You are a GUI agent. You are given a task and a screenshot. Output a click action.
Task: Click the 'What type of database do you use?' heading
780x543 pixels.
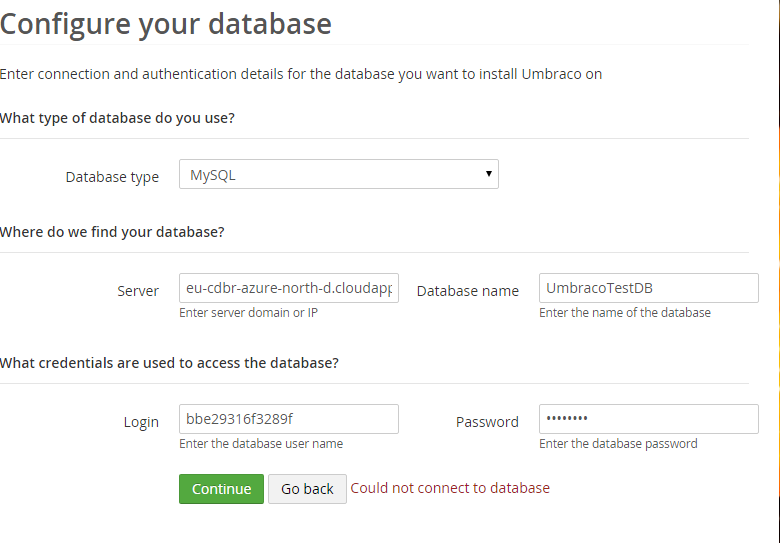tap(117, 118)
